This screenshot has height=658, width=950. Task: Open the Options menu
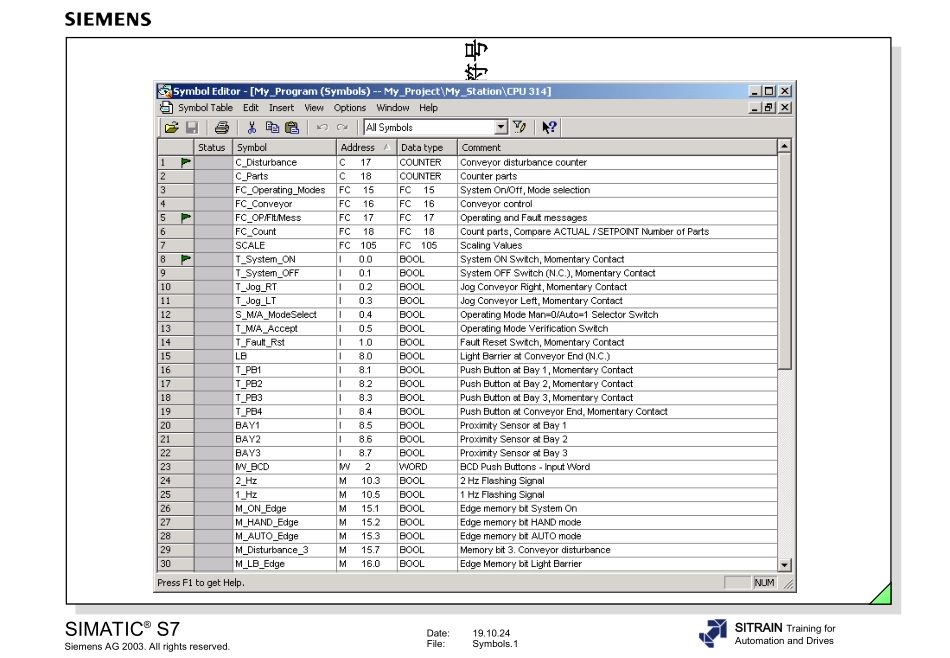[x=350, y=108]
